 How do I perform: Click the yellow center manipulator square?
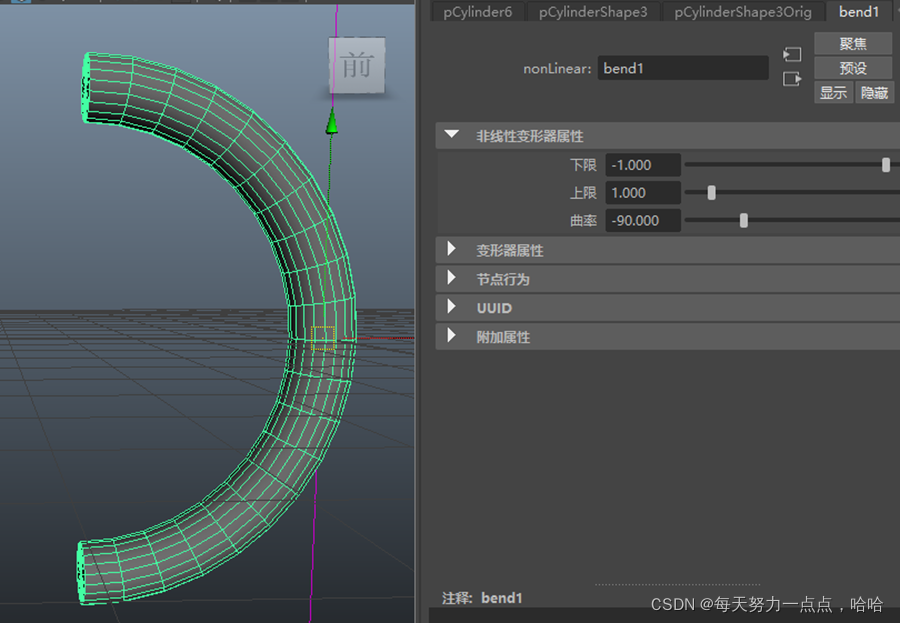coord(323,338)
